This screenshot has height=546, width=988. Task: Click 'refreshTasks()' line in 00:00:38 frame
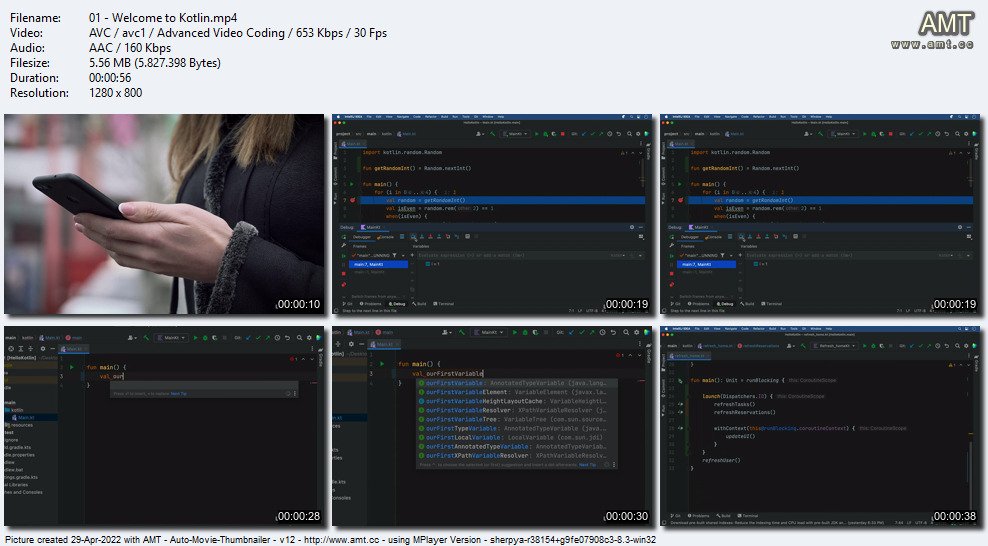tap(734, 404)
